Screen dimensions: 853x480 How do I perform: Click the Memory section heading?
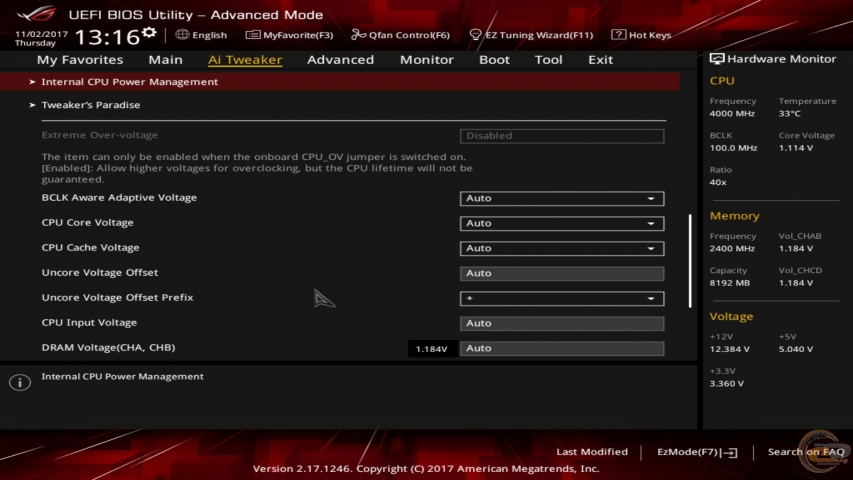click(734, 216)
